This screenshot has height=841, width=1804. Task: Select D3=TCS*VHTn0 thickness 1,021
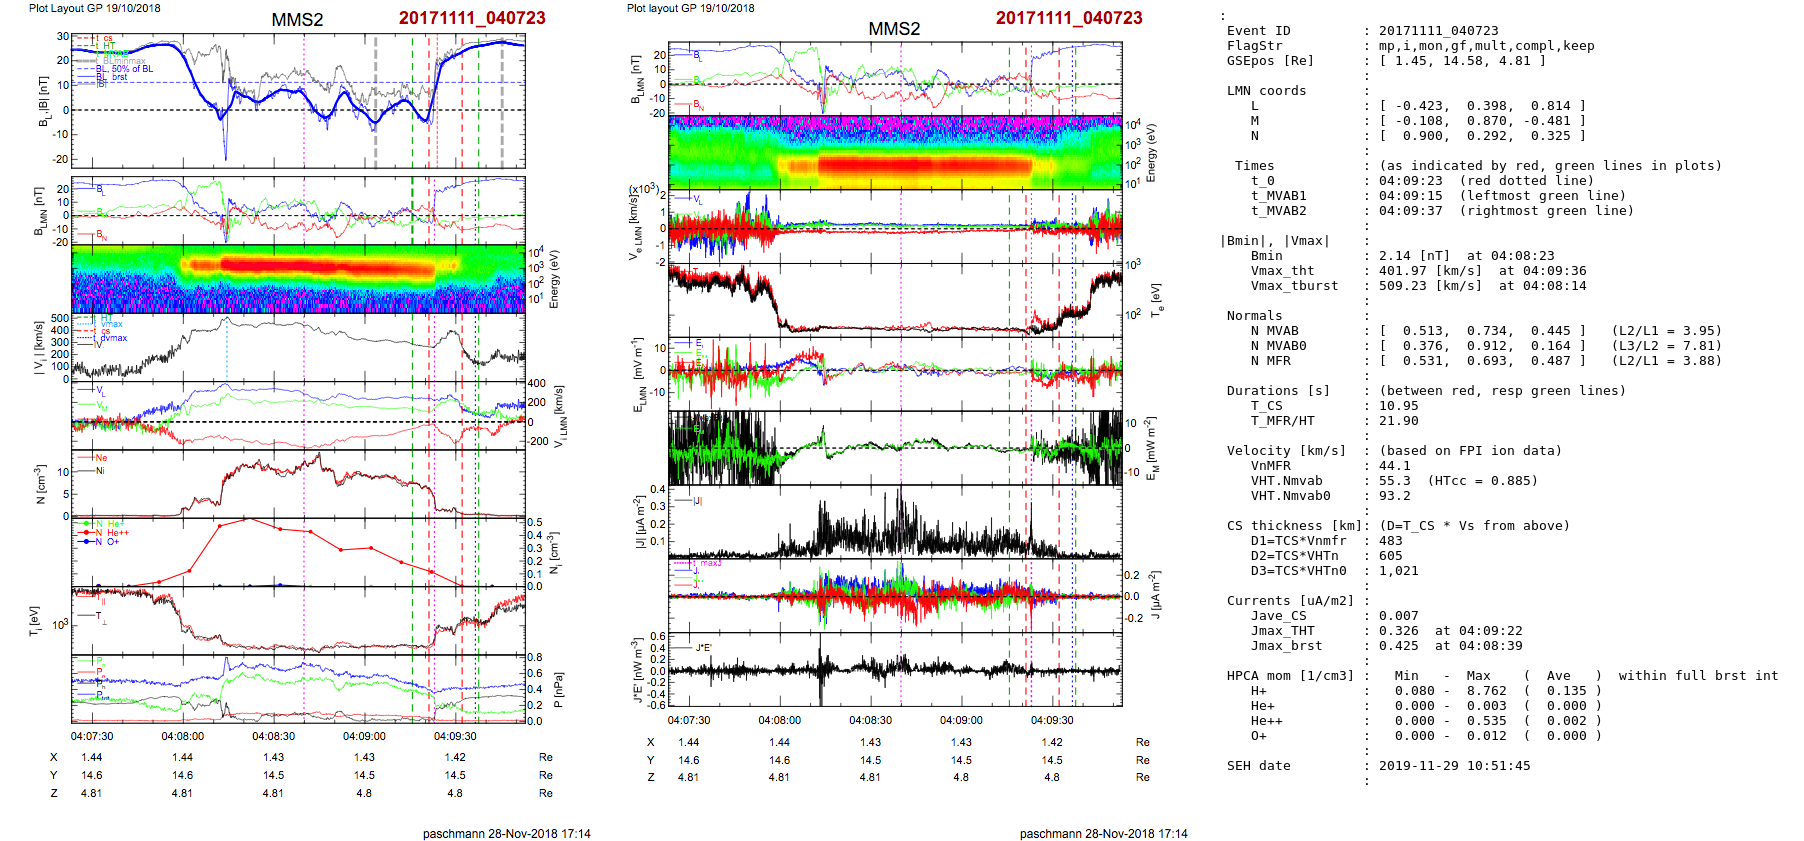click(x=1399, y=571)
